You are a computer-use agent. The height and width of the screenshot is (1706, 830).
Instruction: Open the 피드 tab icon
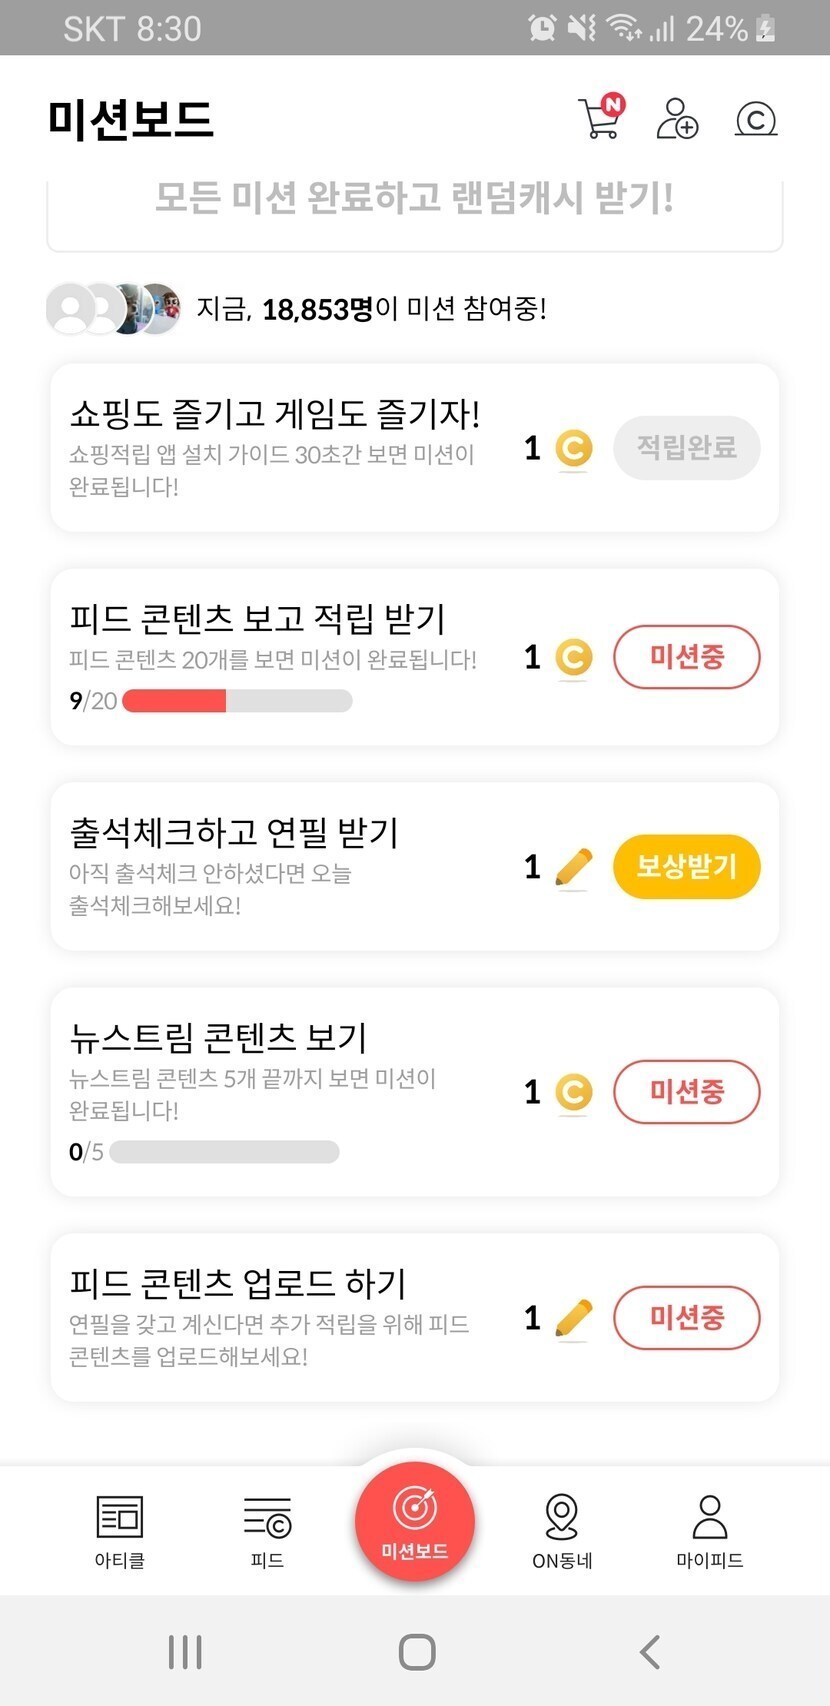coord(267,1517)
